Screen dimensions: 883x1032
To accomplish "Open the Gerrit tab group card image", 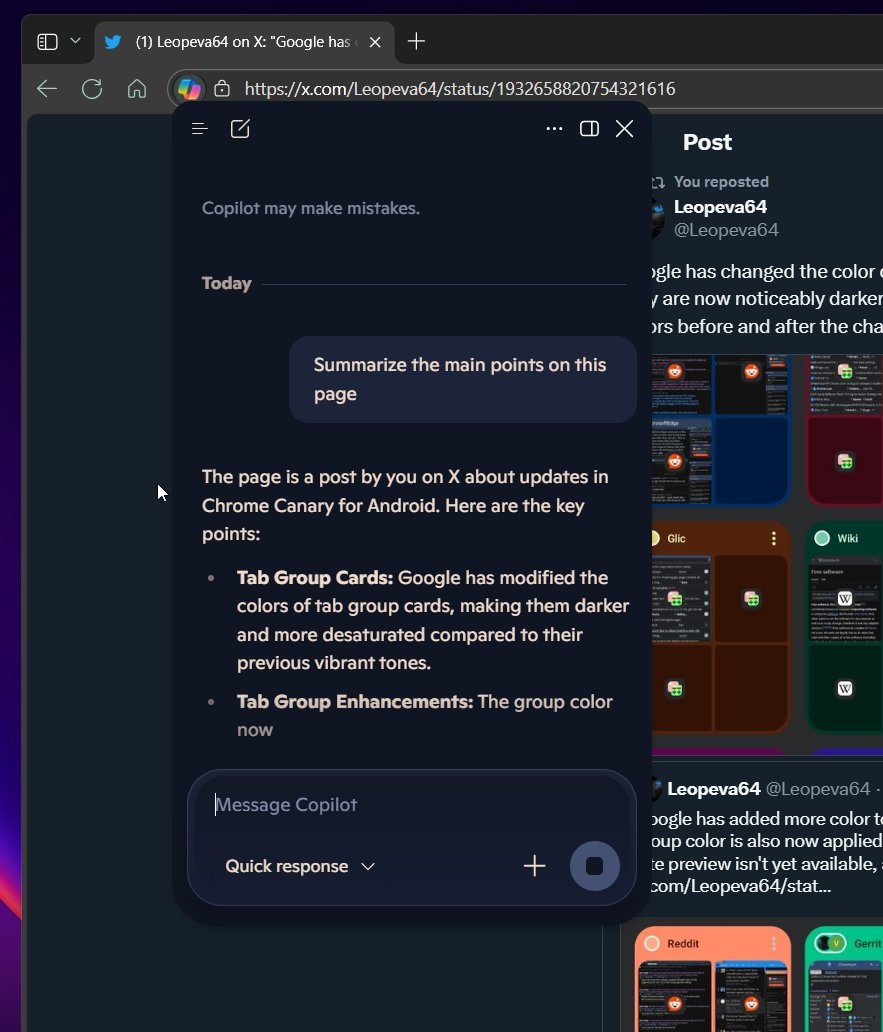I will (x=844, y=979).
